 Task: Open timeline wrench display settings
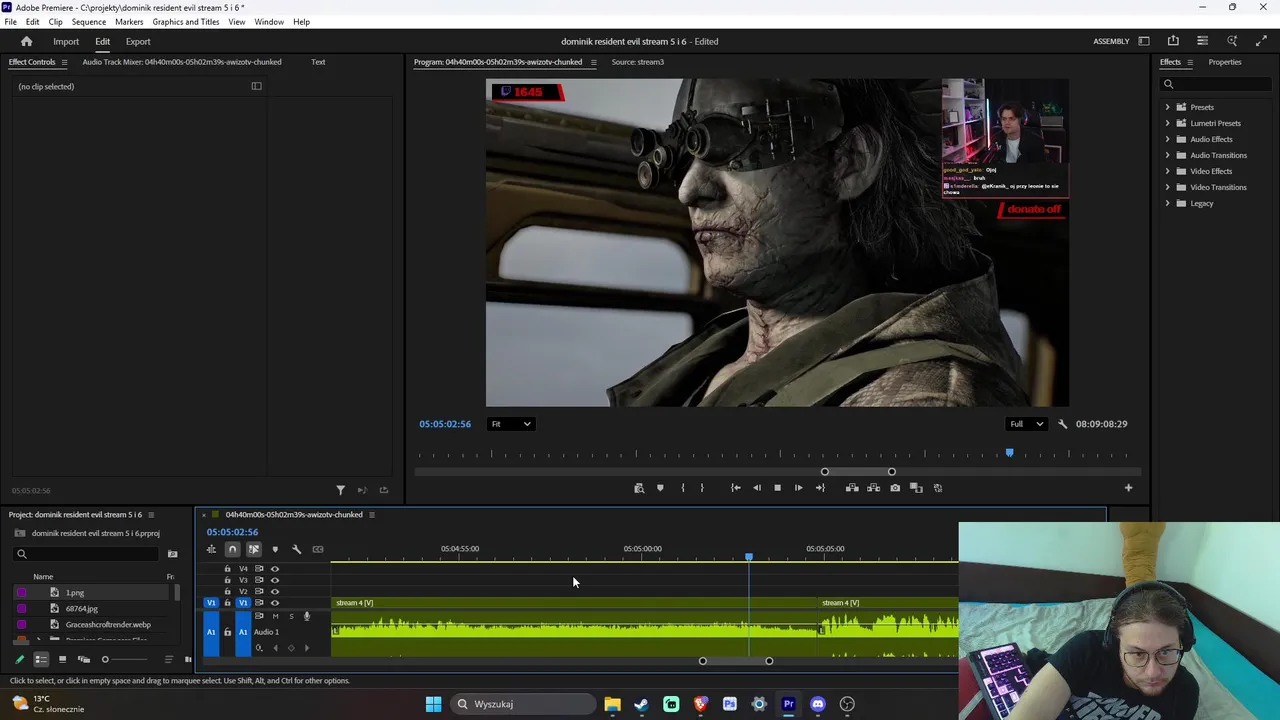(296, 549)
